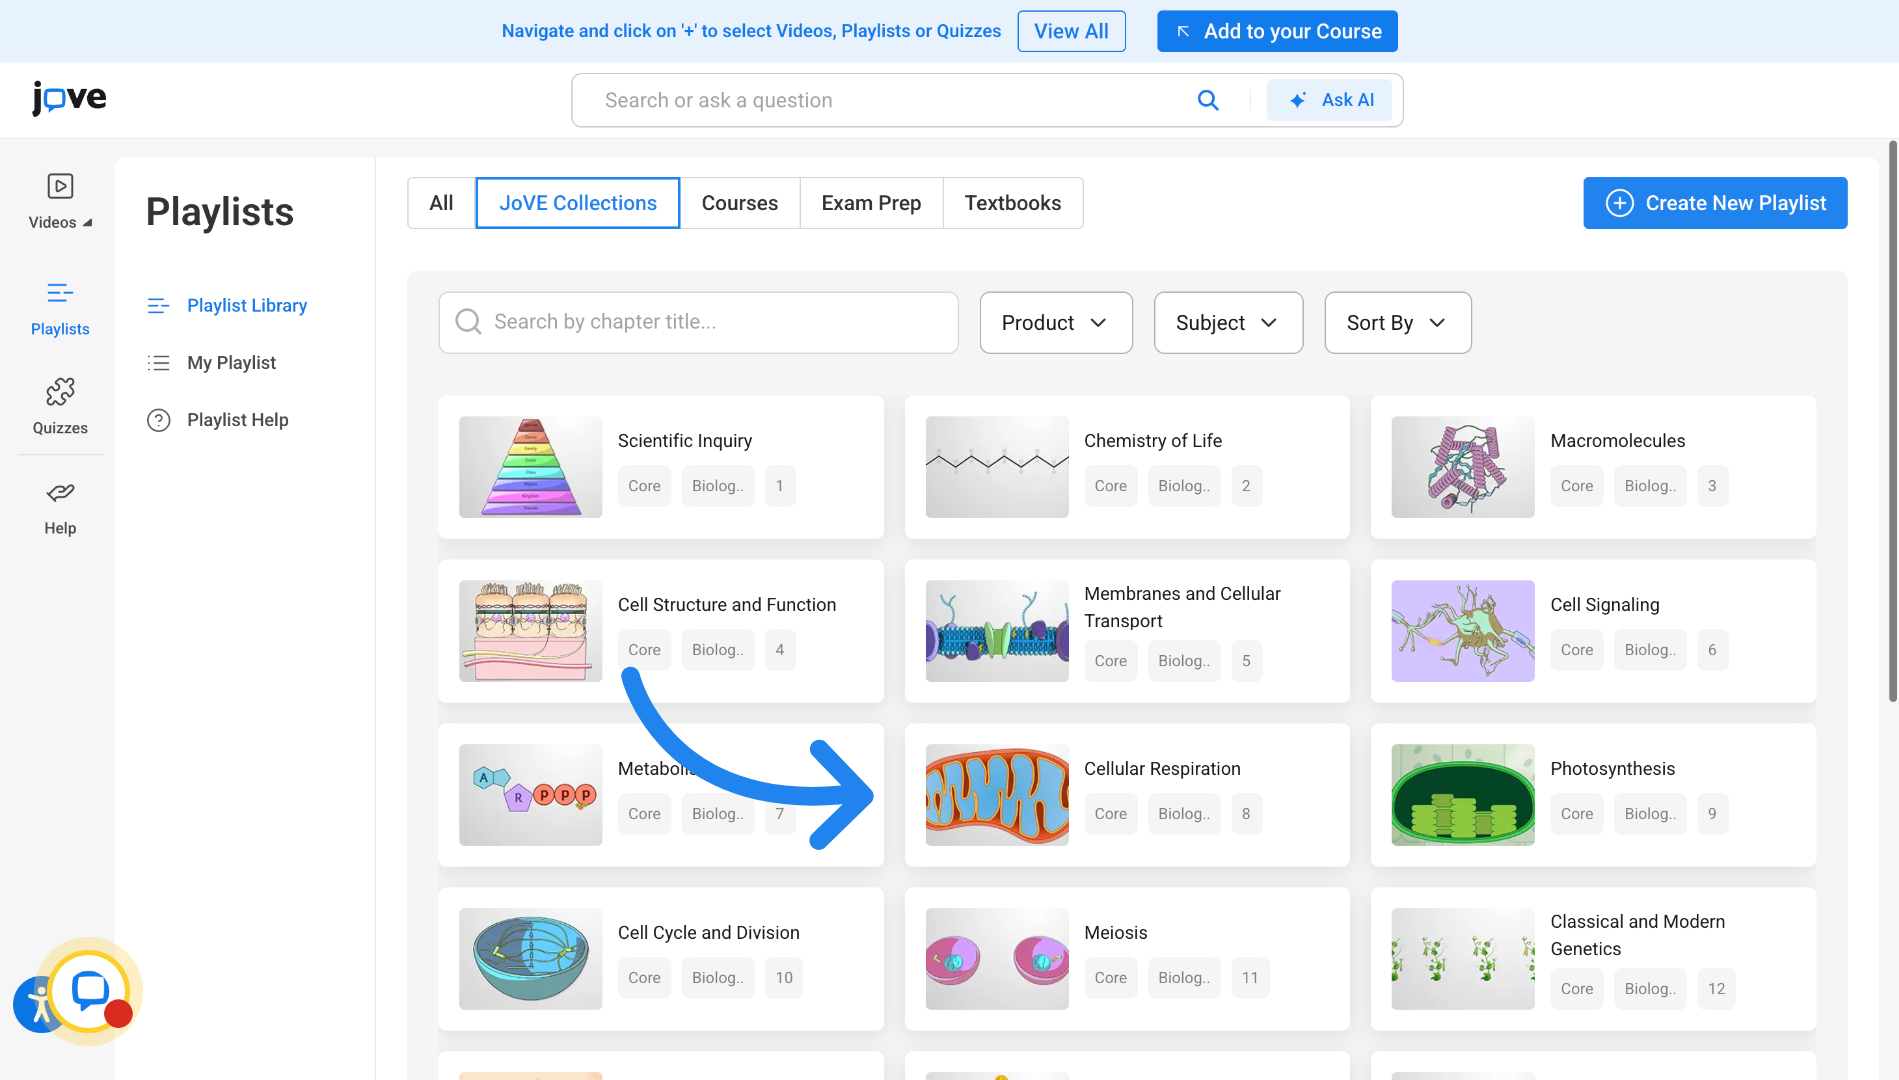Open the Meiosis thumbnail

(x=997, y=959)
